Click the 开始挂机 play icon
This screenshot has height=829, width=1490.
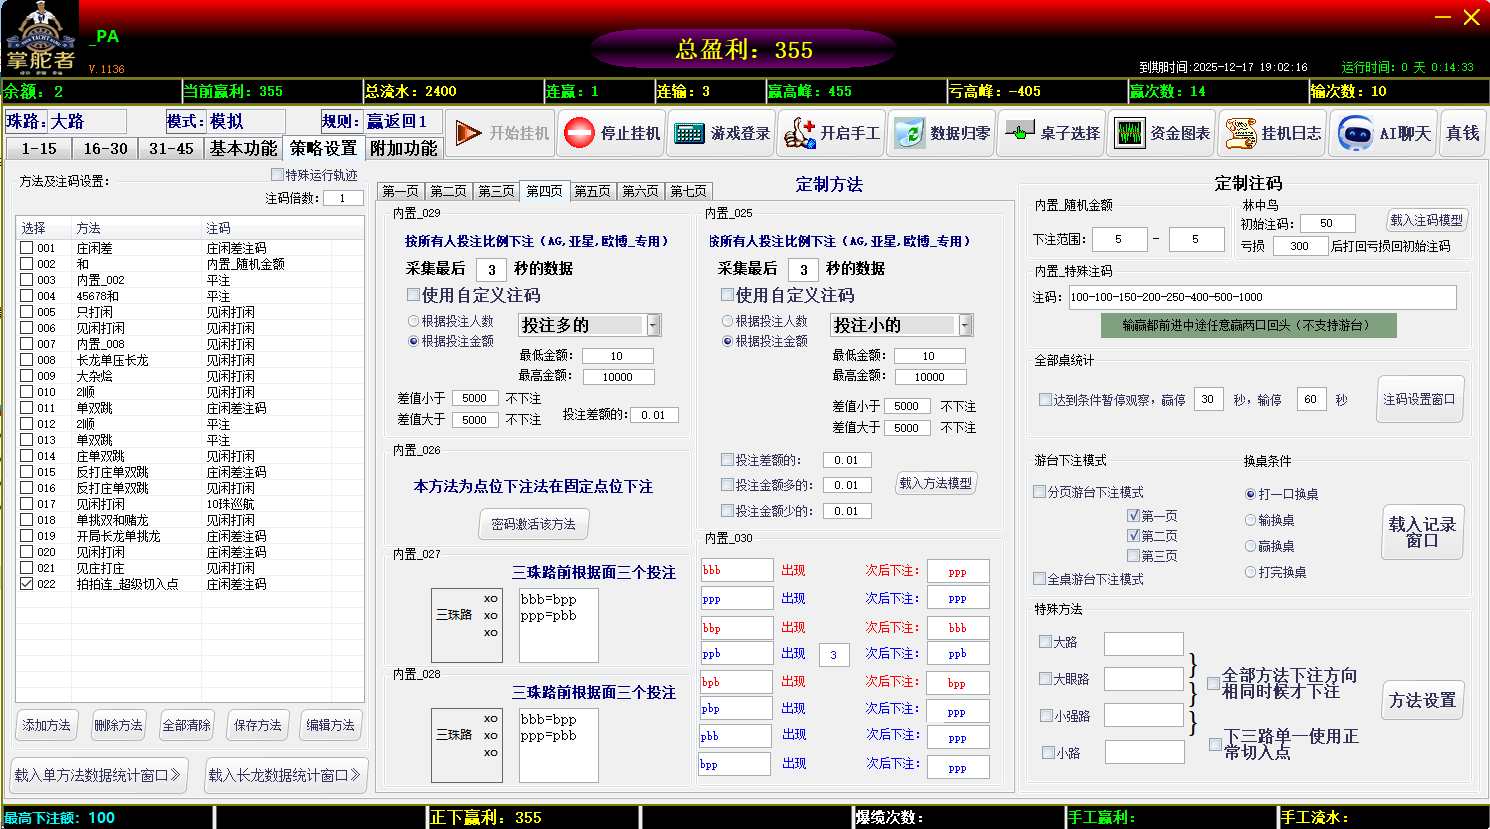(x=468, y=133)
